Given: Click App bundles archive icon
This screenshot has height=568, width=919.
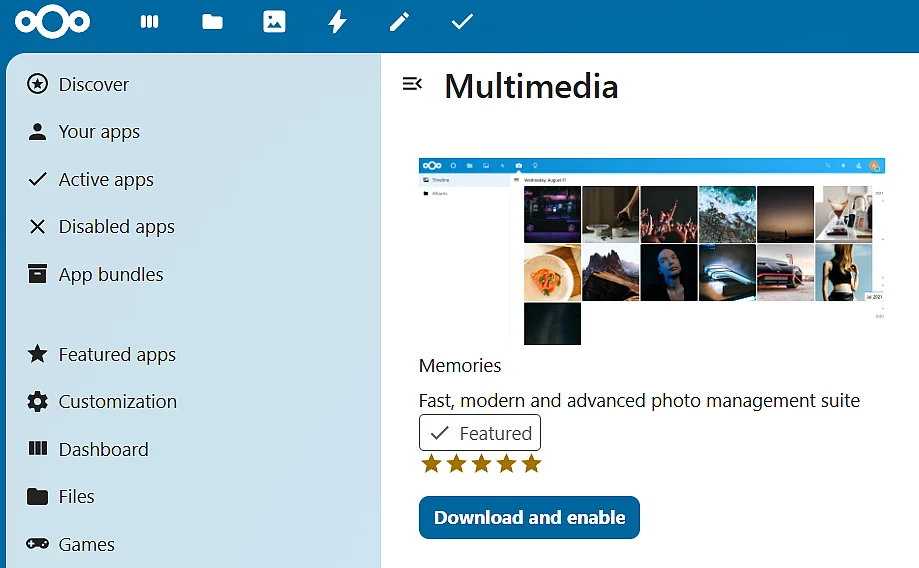Looking at the screenshot, I should tap(38, 273).
